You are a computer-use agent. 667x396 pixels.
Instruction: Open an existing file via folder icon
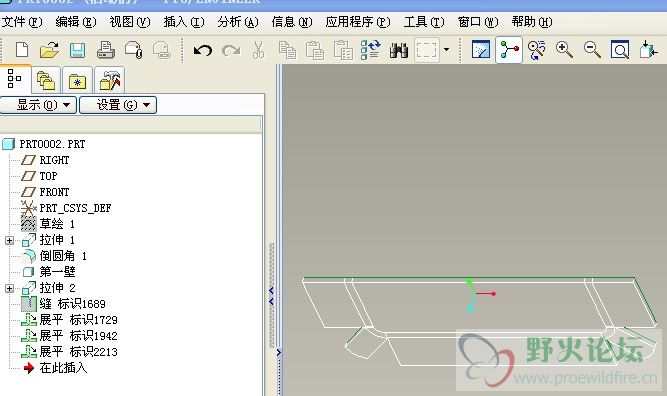[x=49, y=50]
